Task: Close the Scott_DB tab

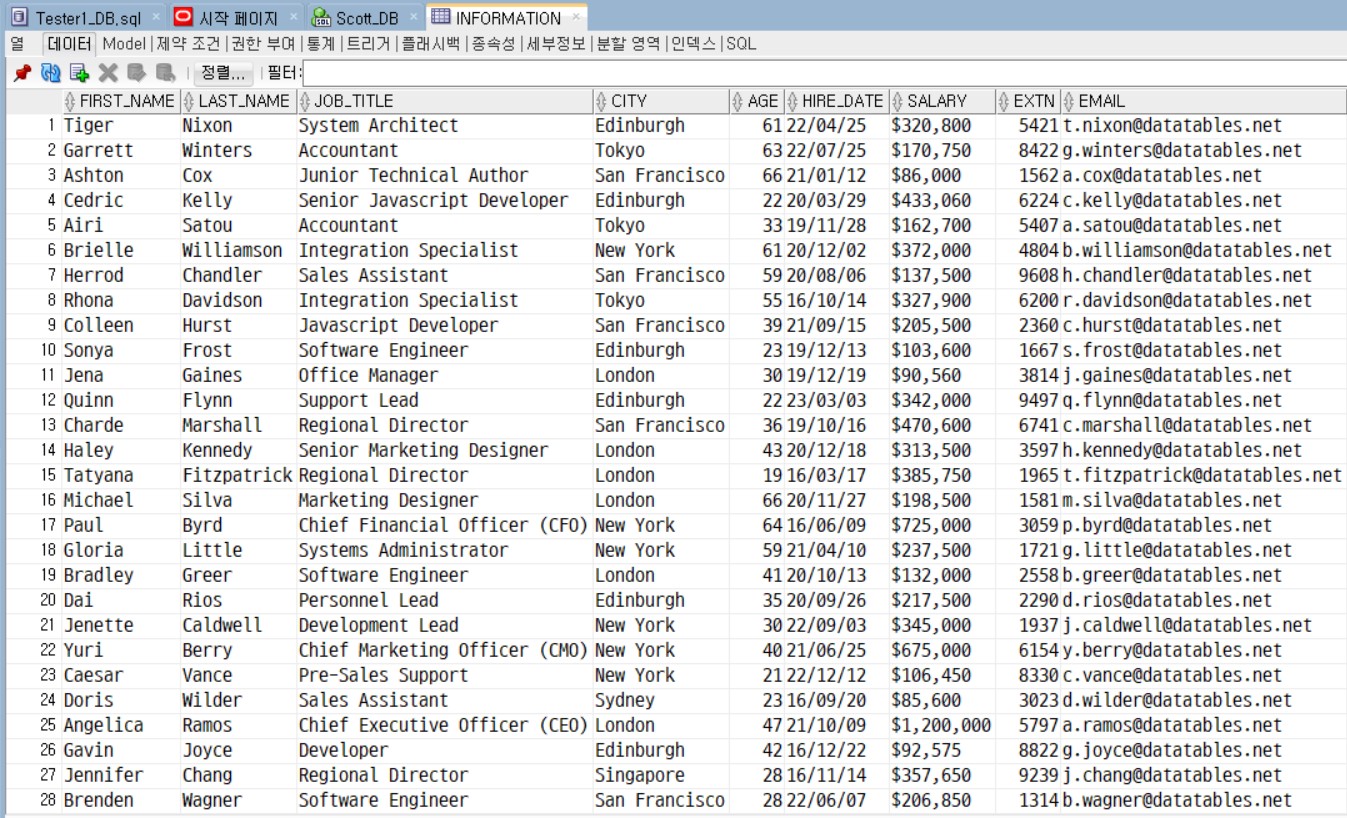Action: pyautogui.click(x=413, y=18)
